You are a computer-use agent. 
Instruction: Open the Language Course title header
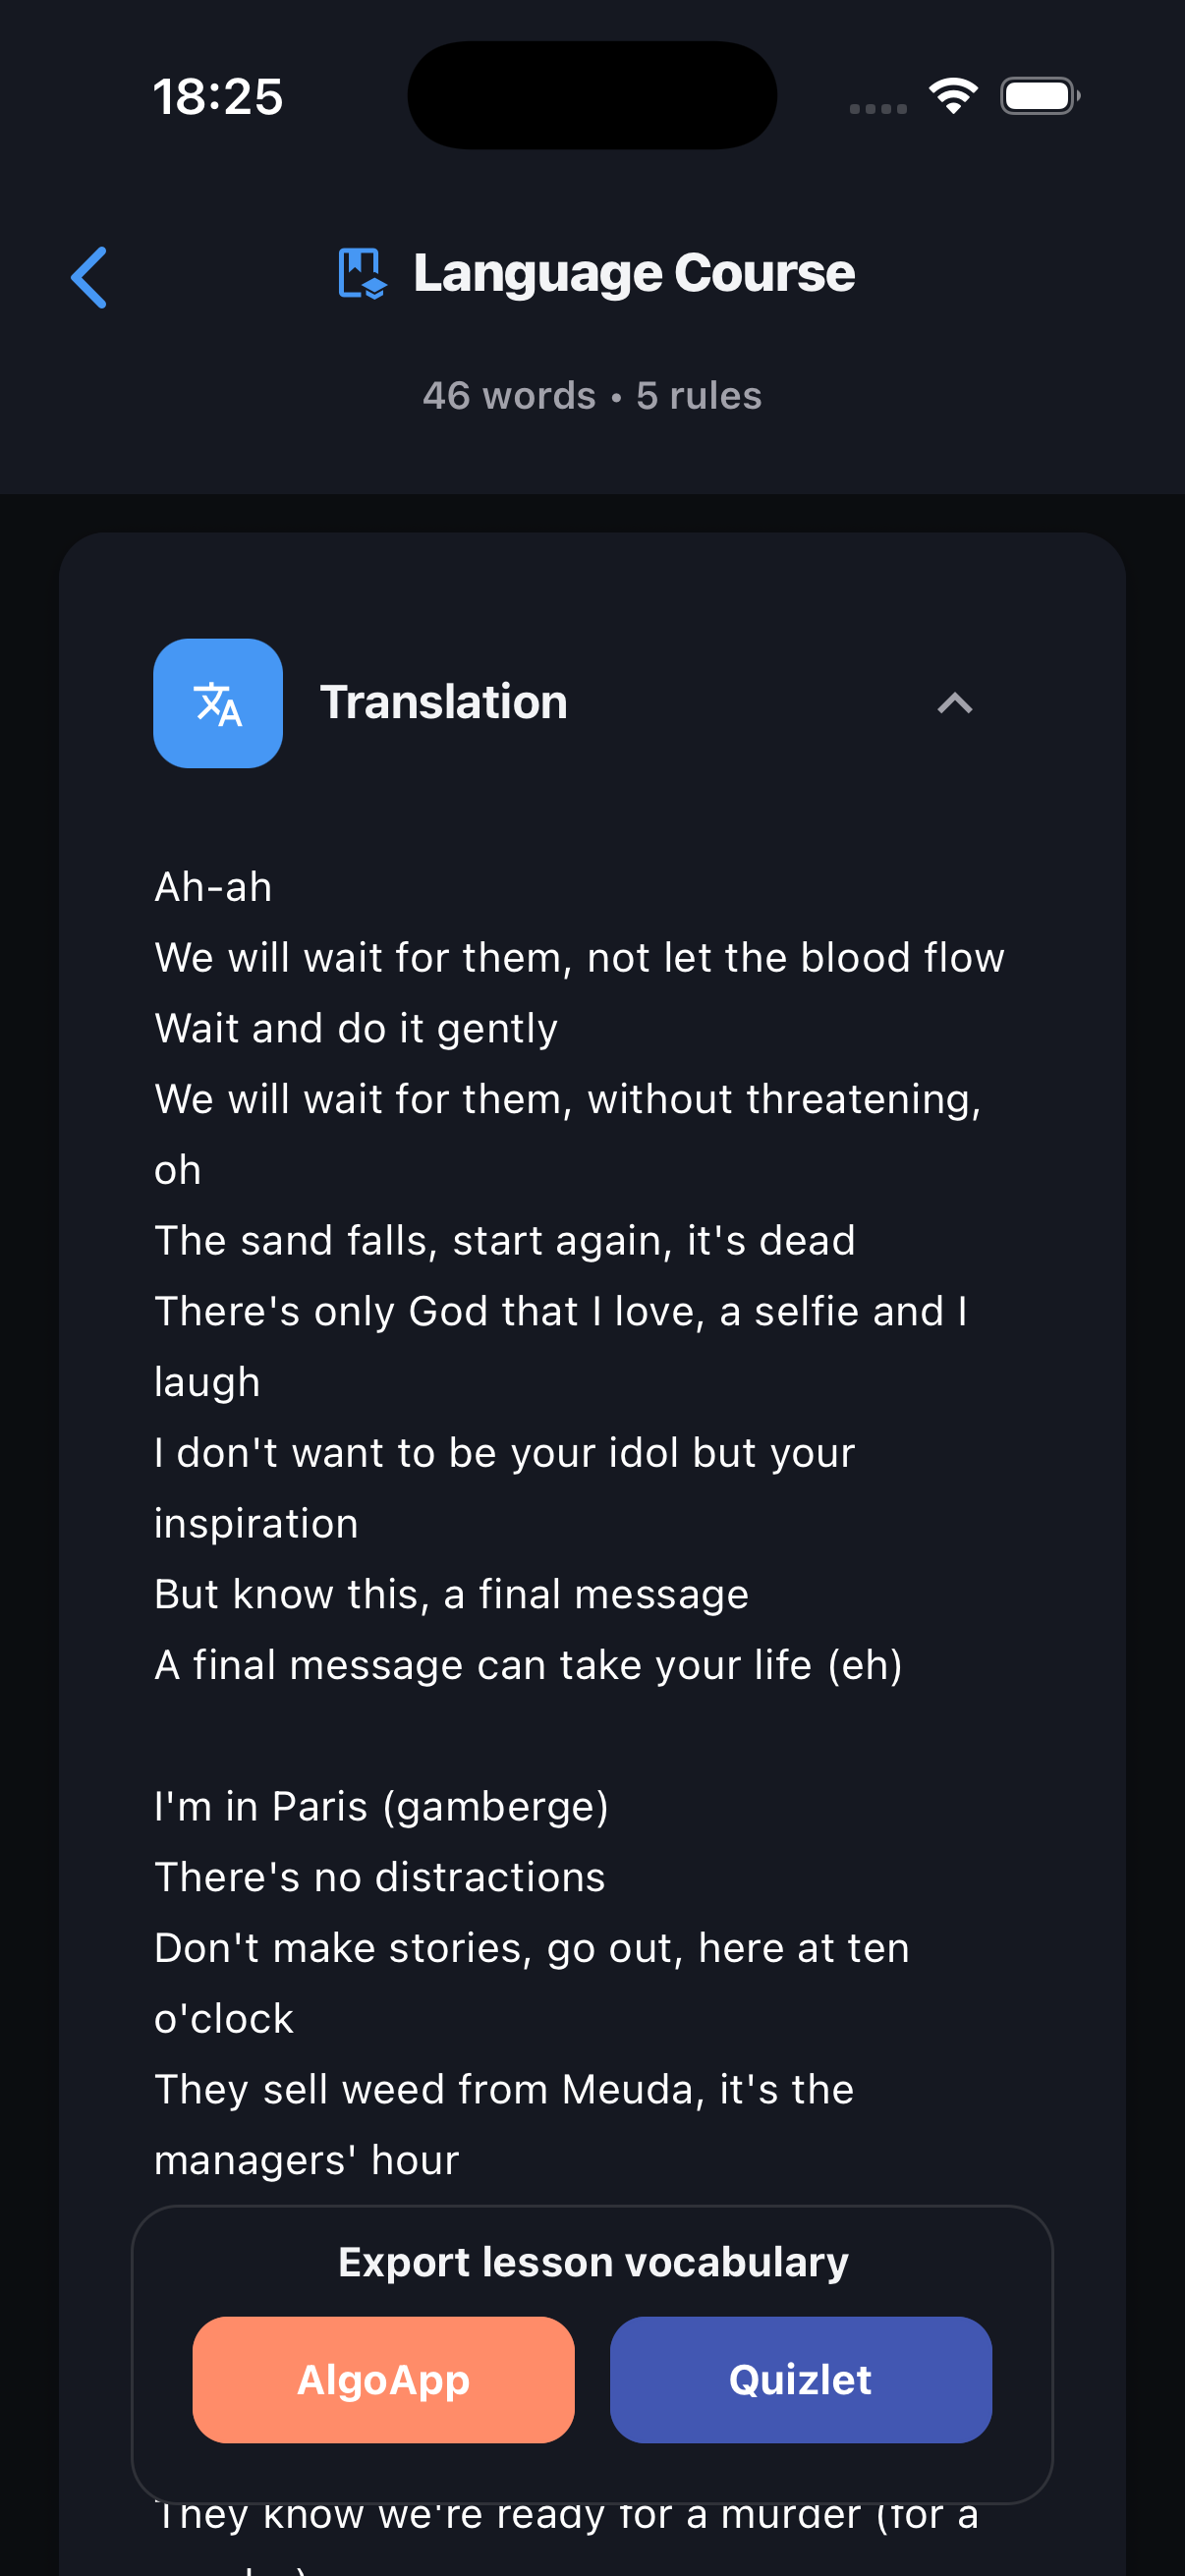point(633,272)
